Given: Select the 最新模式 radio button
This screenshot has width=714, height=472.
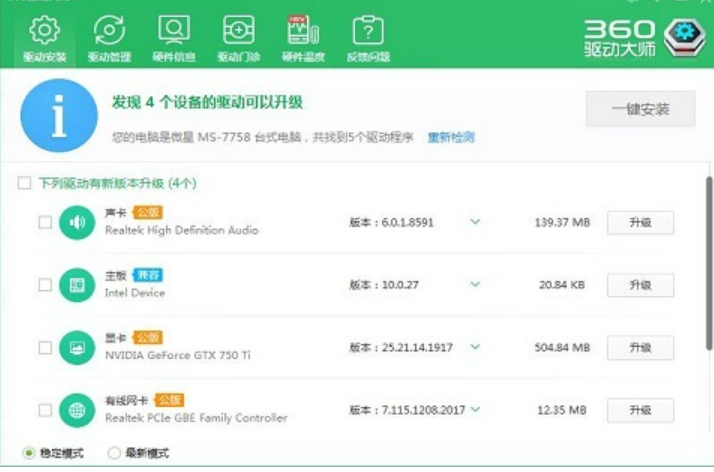Looking at the screenshot, I should [x=114, y=453].
